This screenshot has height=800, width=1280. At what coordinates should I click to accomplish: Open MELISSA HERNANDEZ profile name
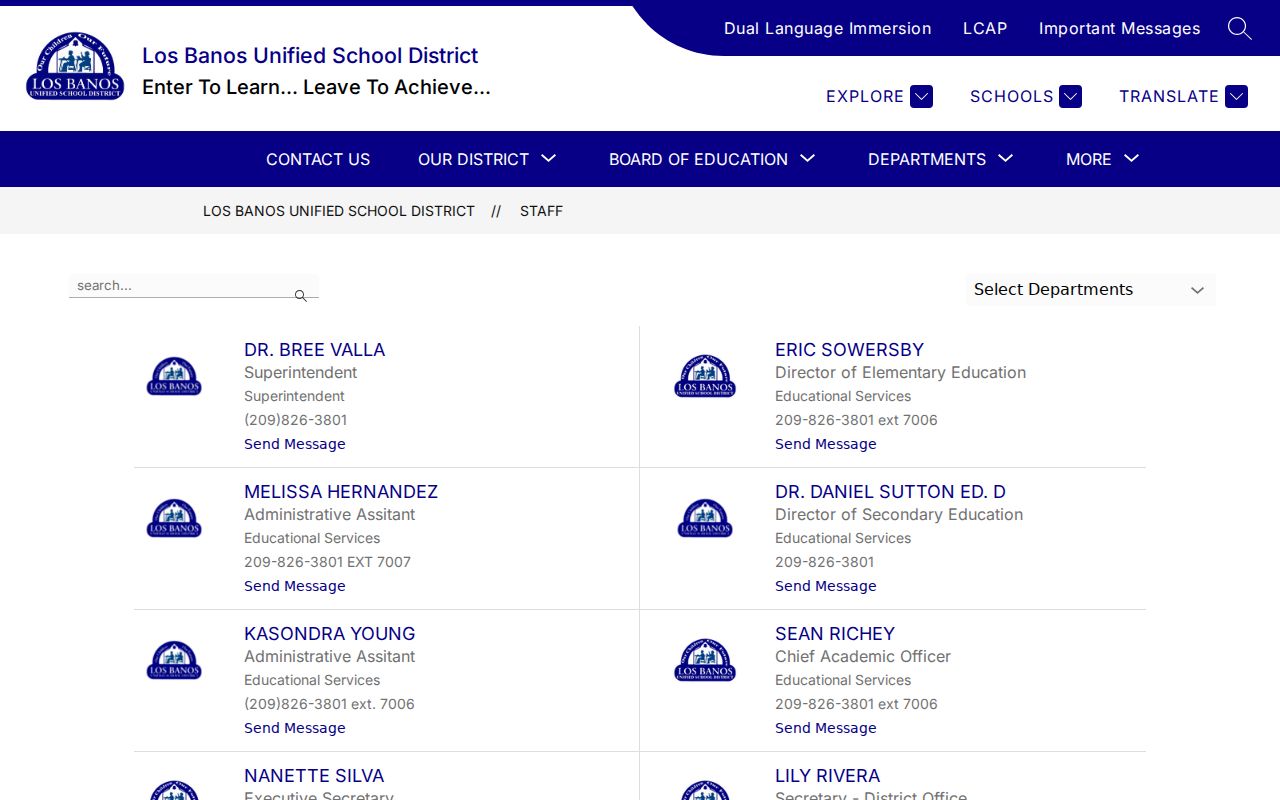pos(341,492)
